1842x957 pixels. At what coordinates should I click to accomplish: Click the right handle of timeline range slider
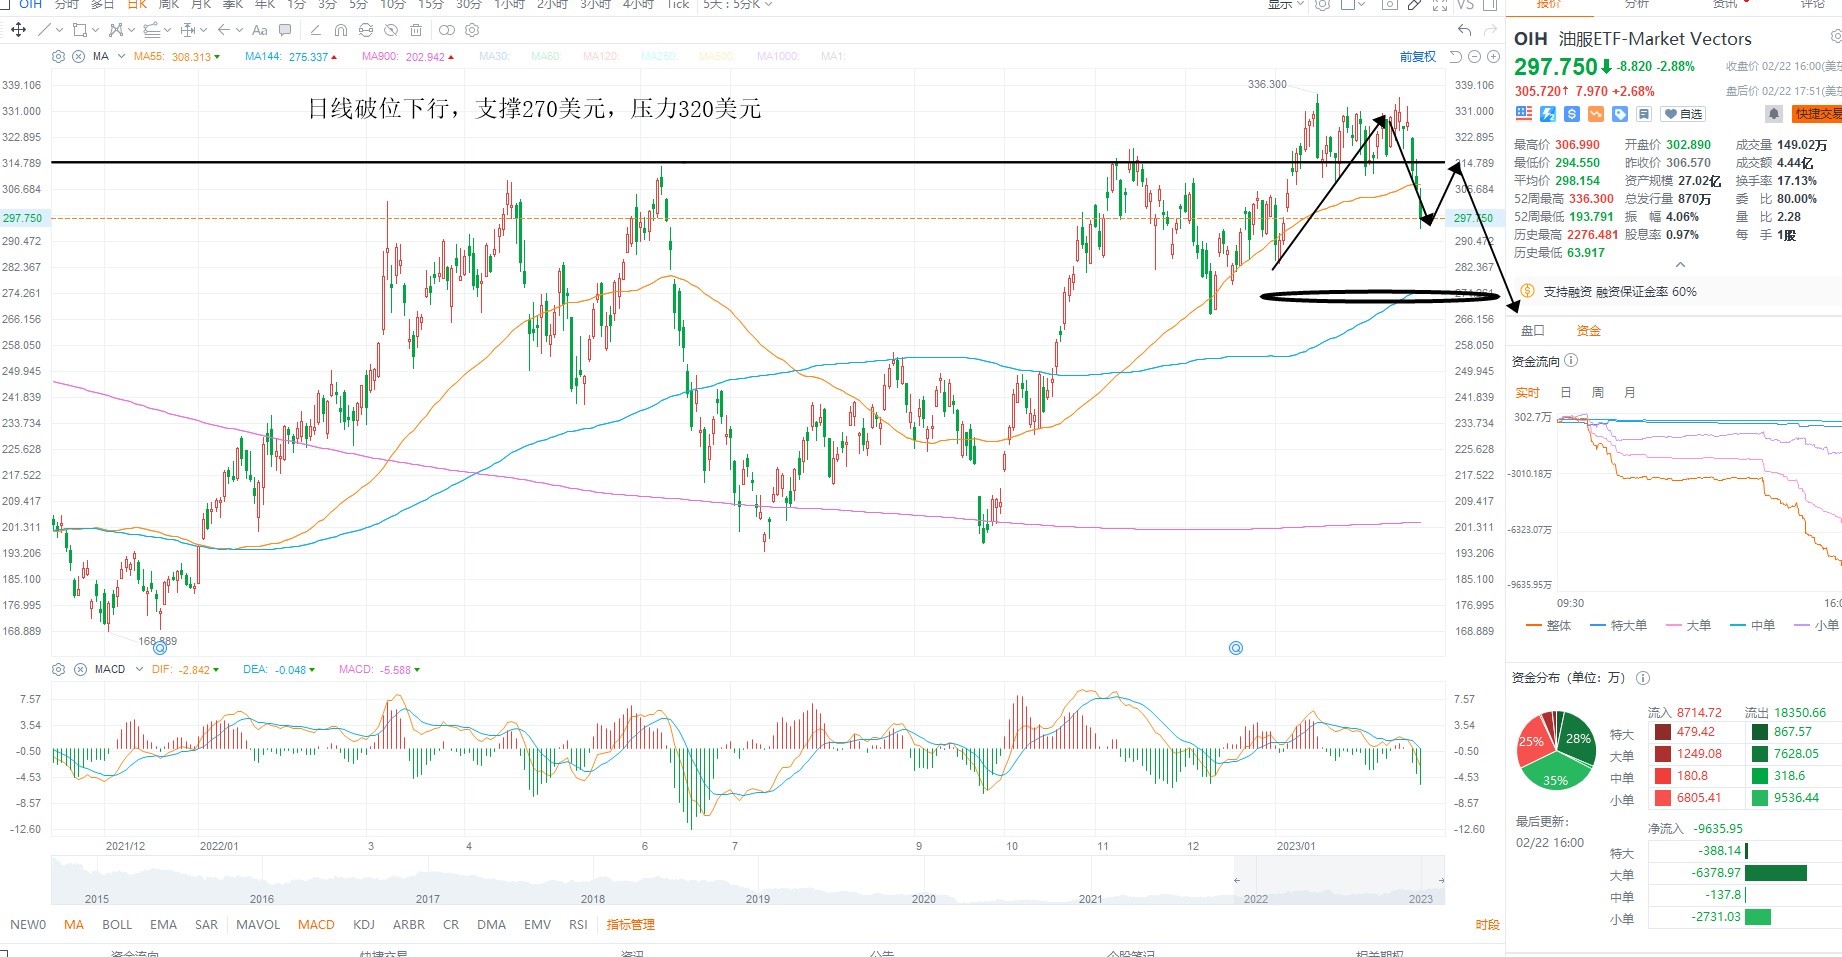click(1441, 880)
